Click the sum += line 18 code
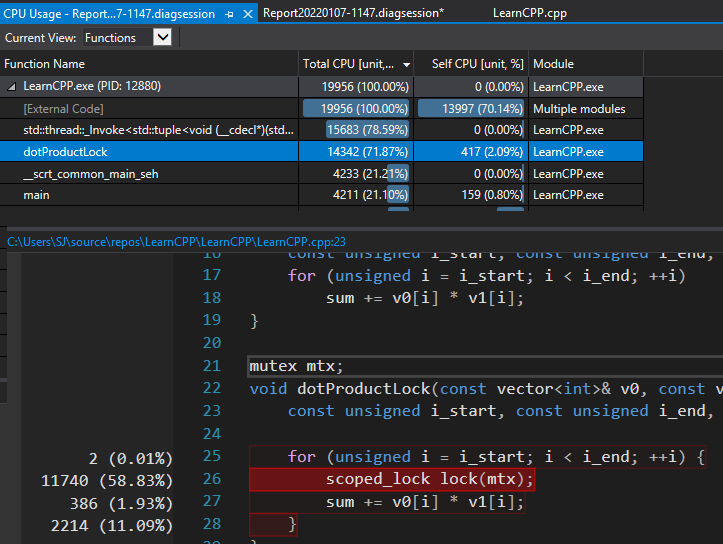The width and height of the screenshot is (723, 544). click(x=425, y=298)
